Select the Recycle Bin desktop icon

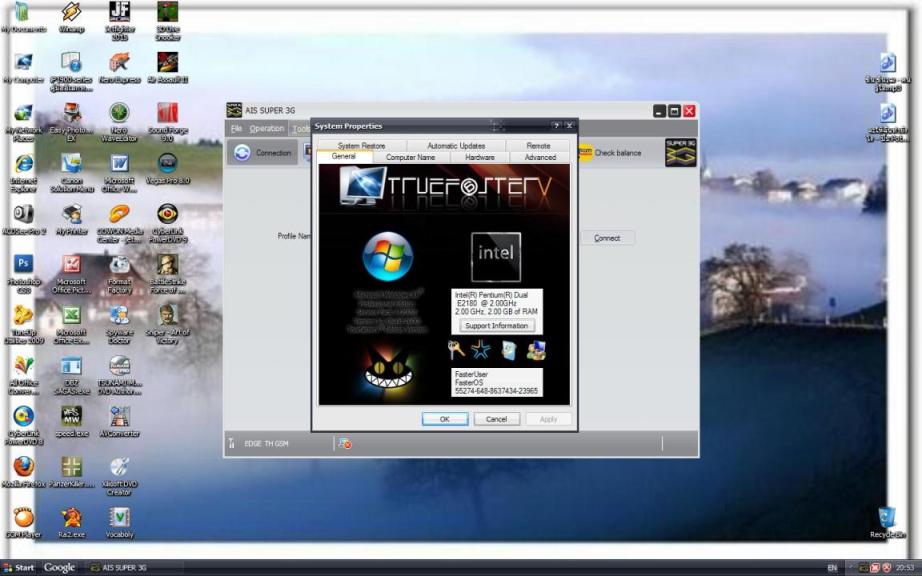point(888,523)
